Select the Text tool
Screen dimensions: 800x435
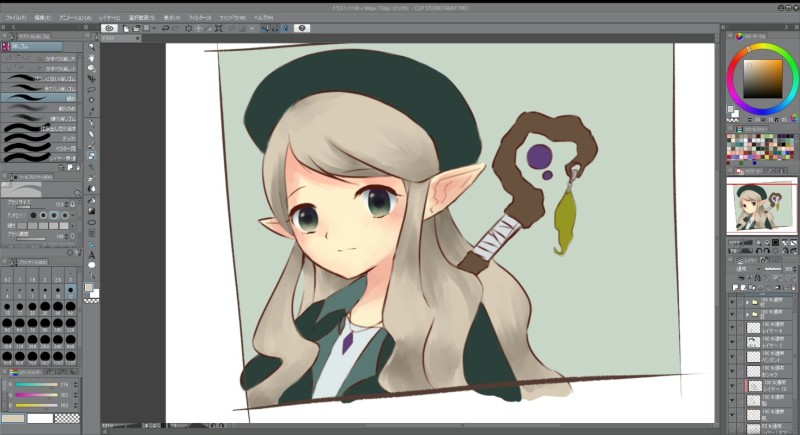(x=92, y=254)
